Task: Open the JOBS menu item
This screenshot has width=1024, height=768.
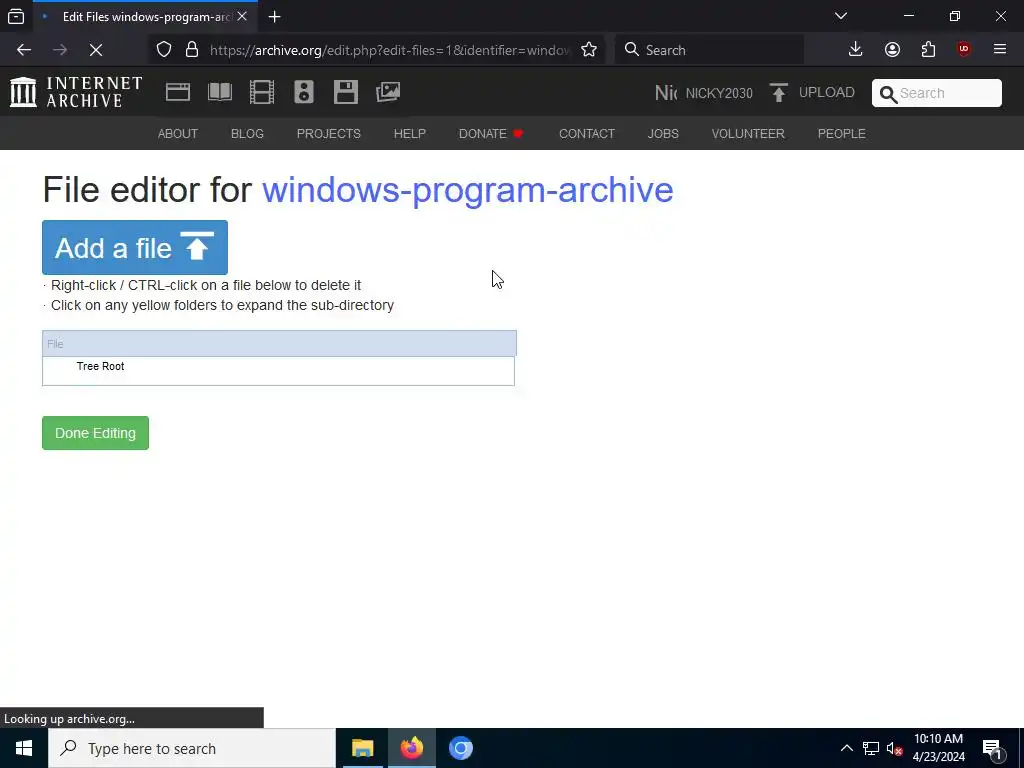Action: click(663, 134)
